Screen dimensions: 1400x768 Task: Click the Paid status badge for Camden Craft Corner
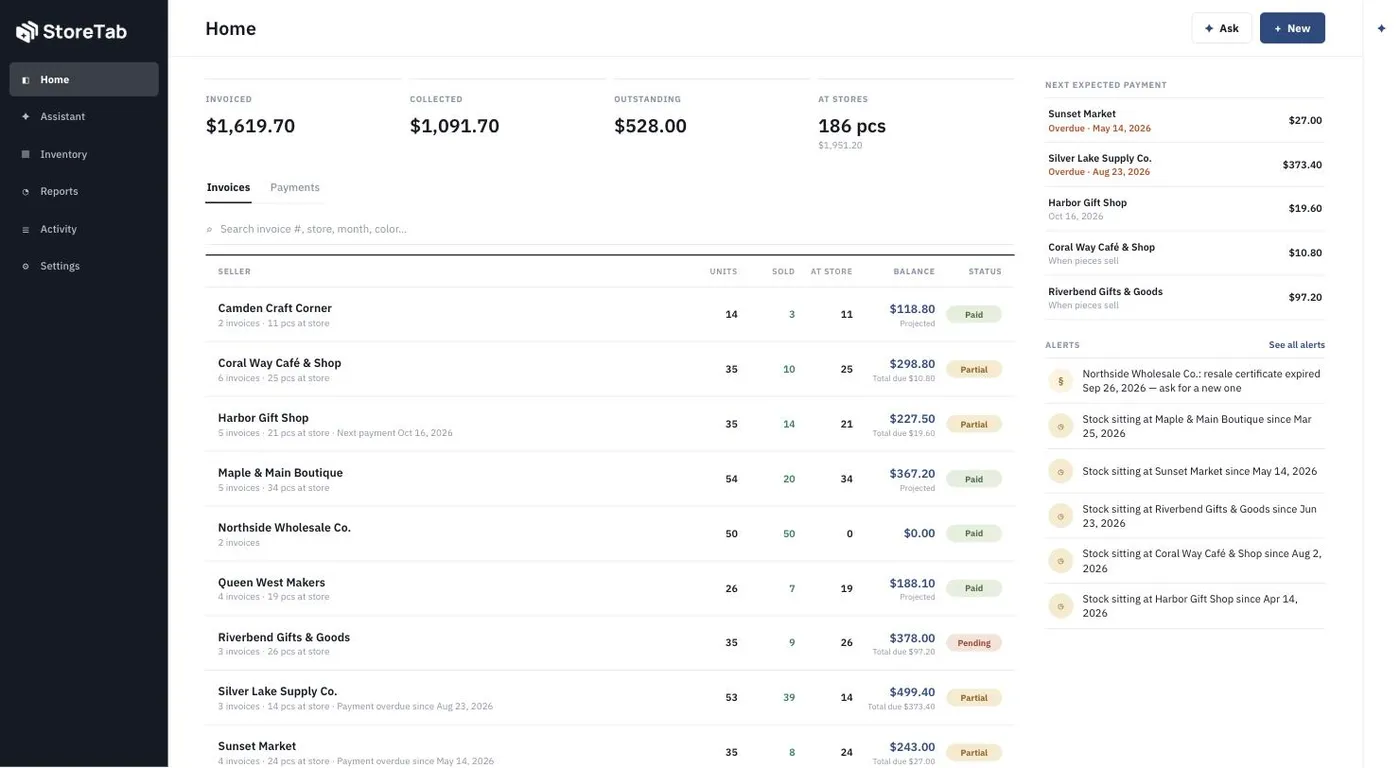pos(974,315)
